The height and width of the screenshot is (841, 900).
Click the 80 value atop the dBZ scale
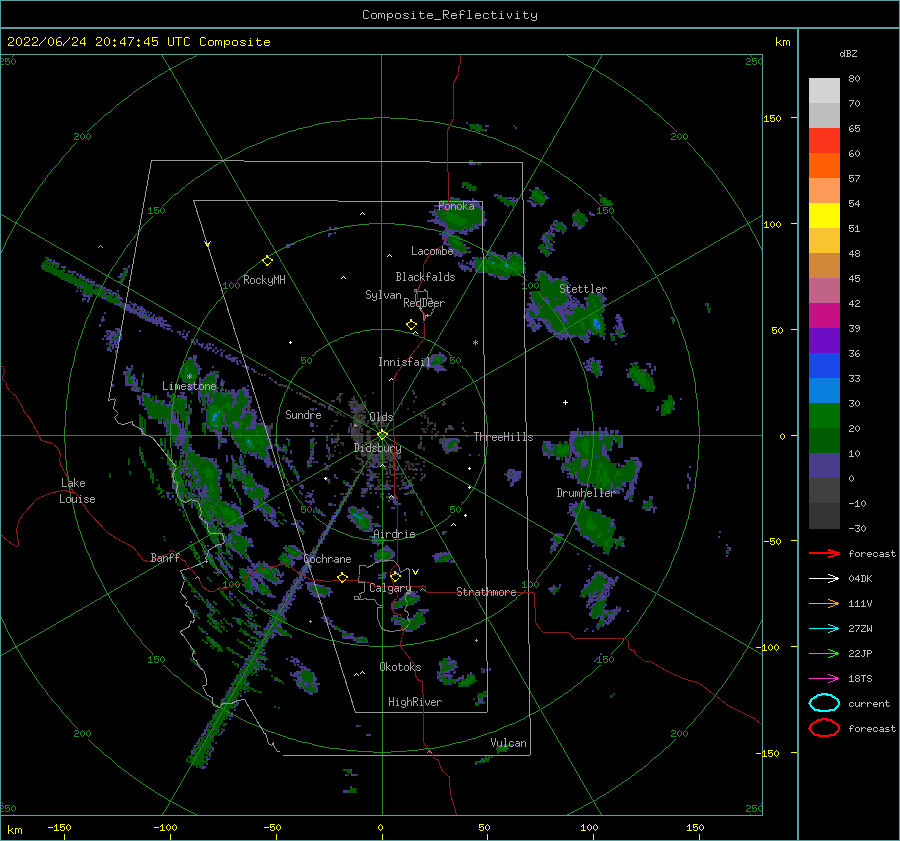[x=854, y=79]
